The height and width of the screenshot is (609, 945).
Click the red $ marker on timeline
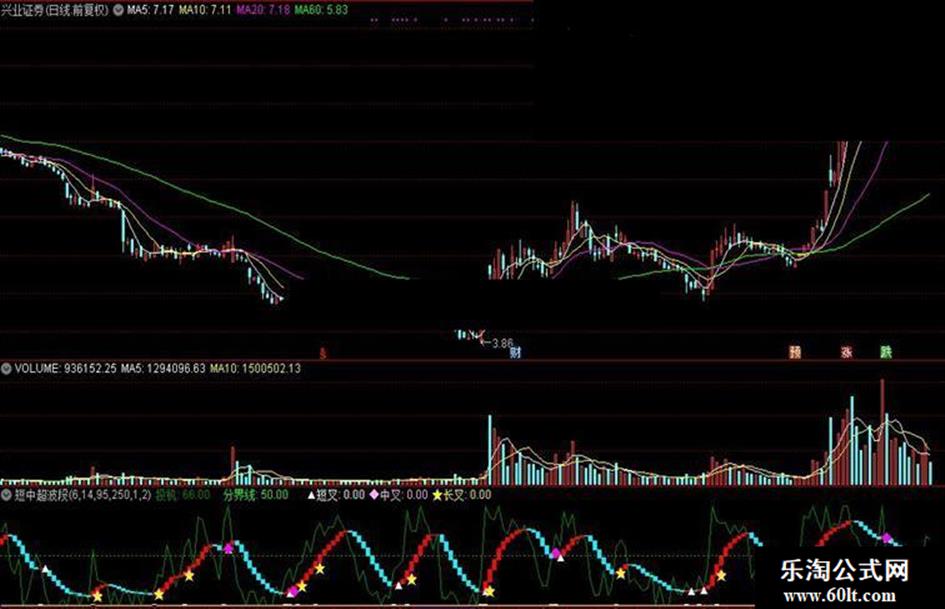323,353
